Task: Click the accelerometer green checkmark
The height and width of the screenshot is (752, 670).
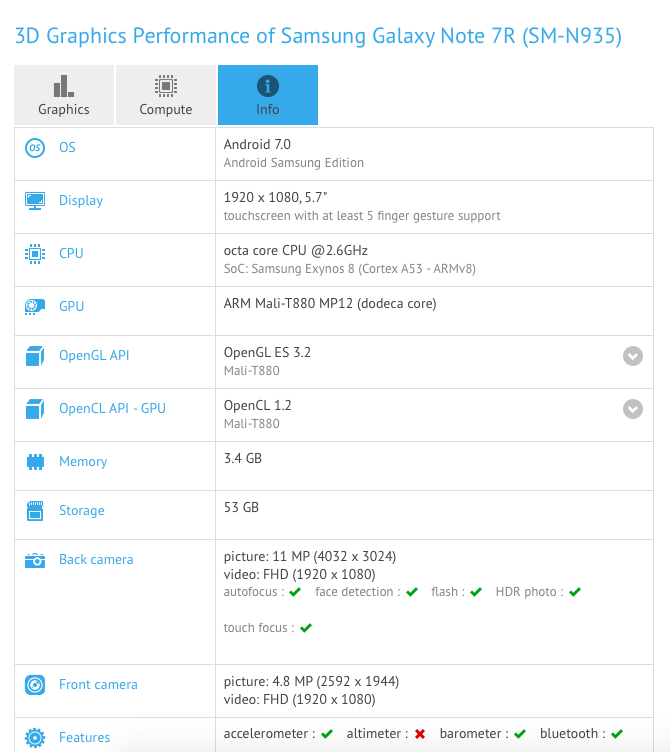Action: (327, 734)
